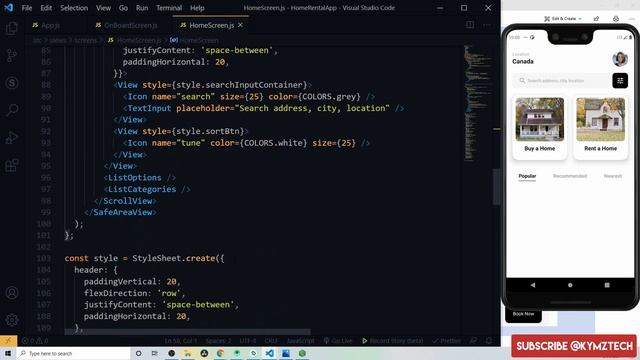Viewport: 640px width, 360px height.
Task: Click screens folder in the breadcrumb
Action: pyautogui.click(x=86, y=40)
